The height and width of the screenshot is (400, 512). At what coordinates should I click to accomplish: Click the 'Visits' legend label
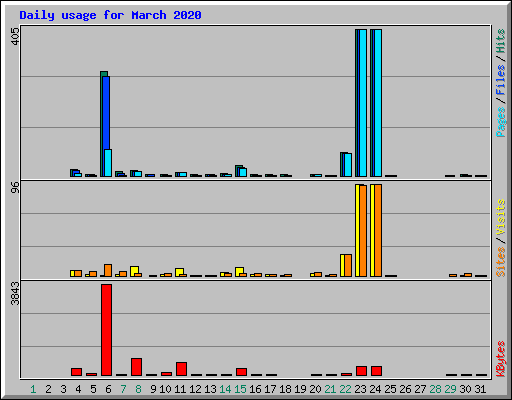pos(500,217)
